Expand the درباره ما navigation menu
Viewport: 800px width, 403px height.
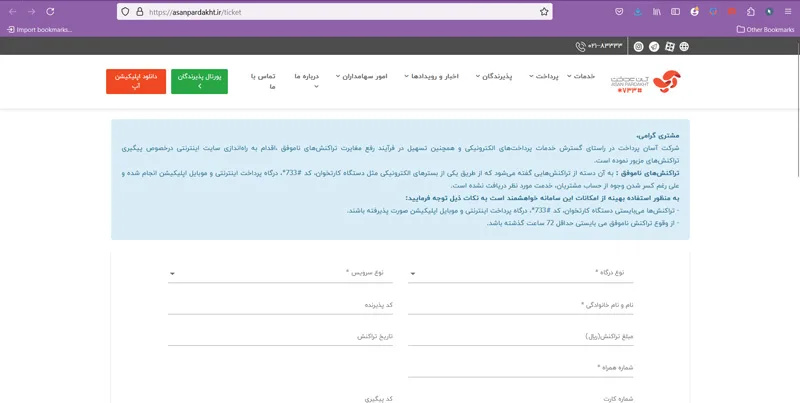307,81
